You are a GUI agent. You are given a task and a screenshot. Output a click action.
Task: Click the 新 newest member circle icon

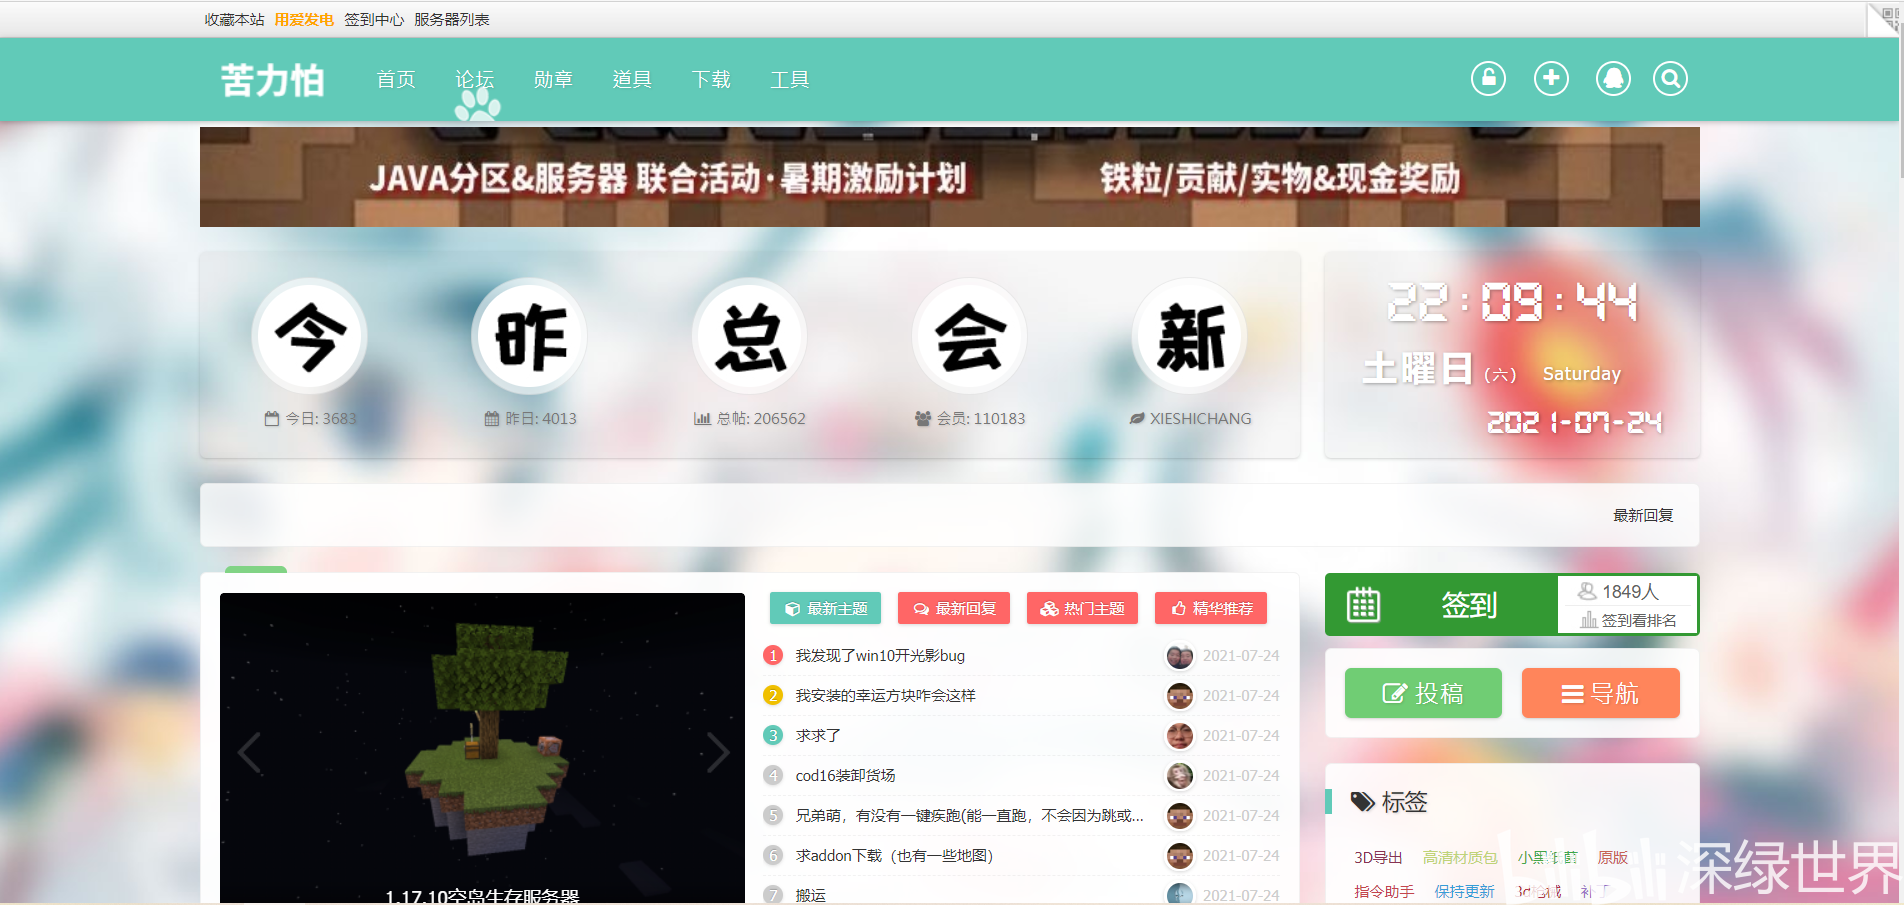[1190, 337]
